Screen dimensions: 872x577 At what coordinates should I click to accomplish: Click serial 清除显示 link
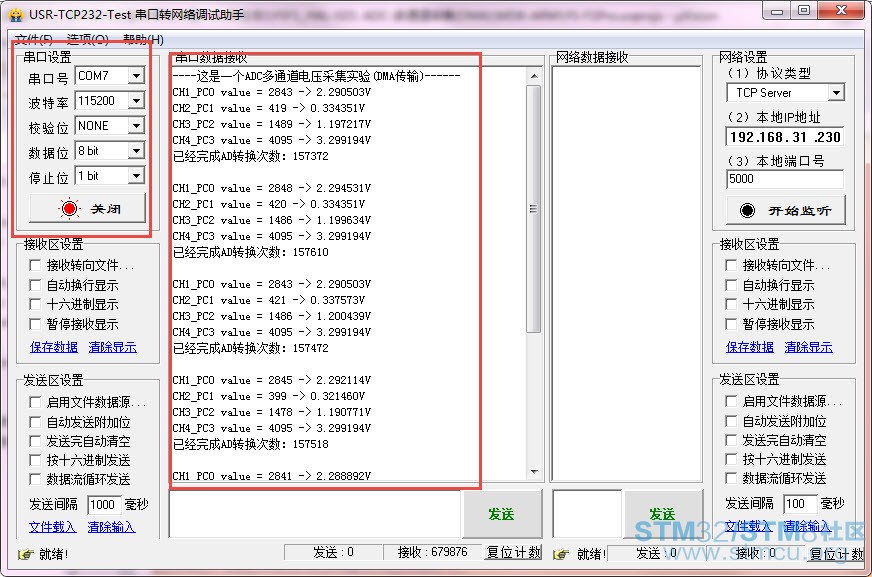[x=112, y=347]
